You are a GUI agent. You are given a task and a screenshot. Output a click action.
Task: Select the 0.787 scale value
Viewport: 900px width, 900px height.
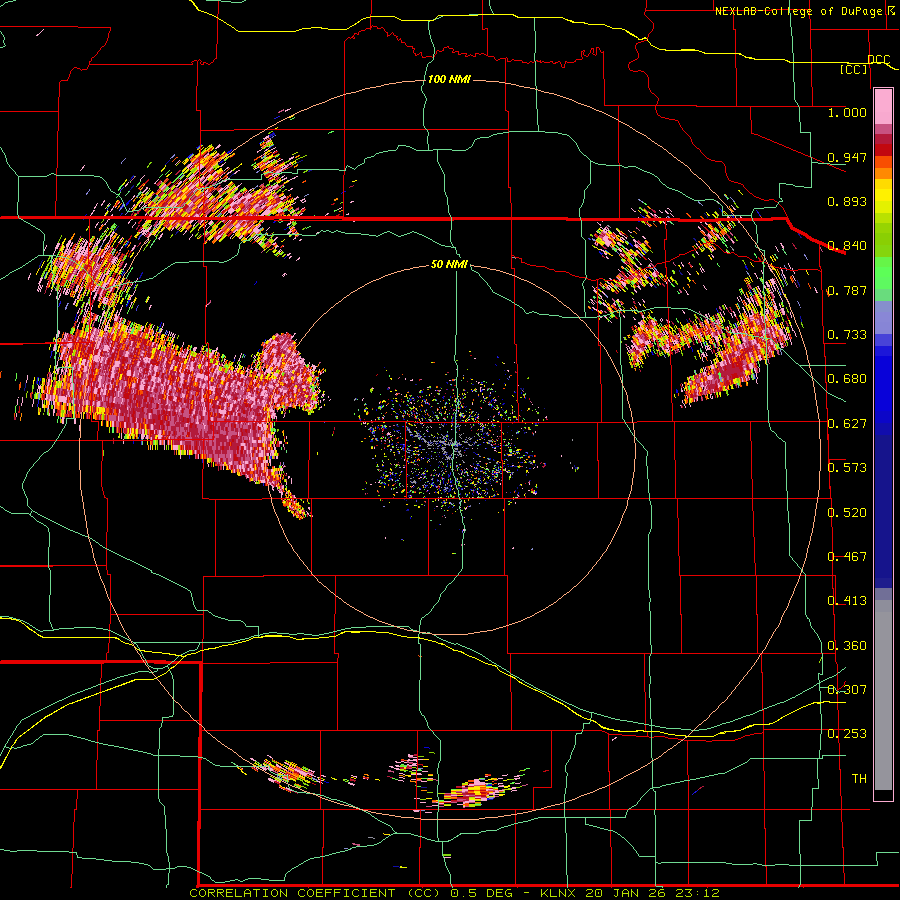(x=847, y=290)
